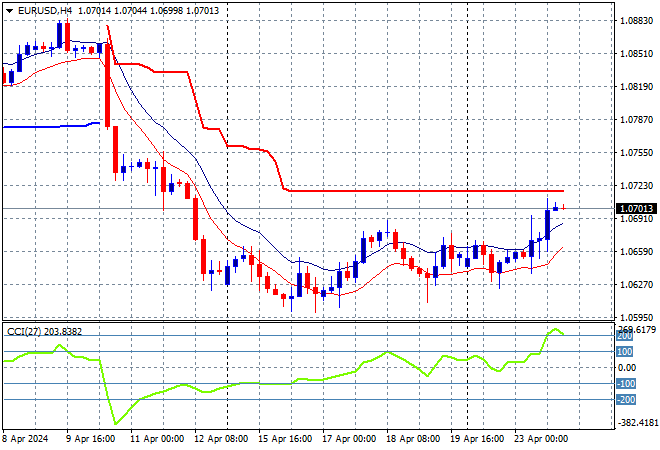
Task: Click the 1.05960 price axis label
Action: (x=635, y=317)
